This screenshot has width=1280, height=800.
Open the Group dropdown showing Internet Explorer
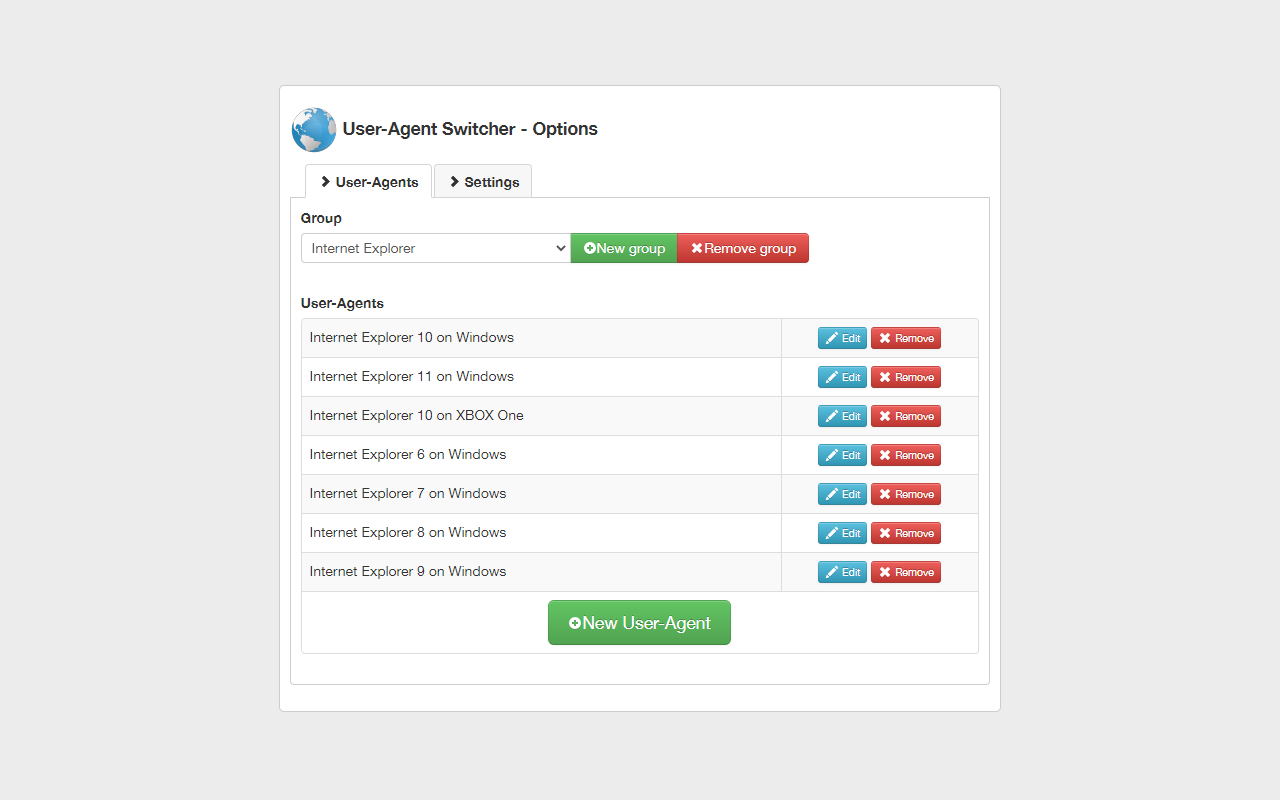point(436,248)
